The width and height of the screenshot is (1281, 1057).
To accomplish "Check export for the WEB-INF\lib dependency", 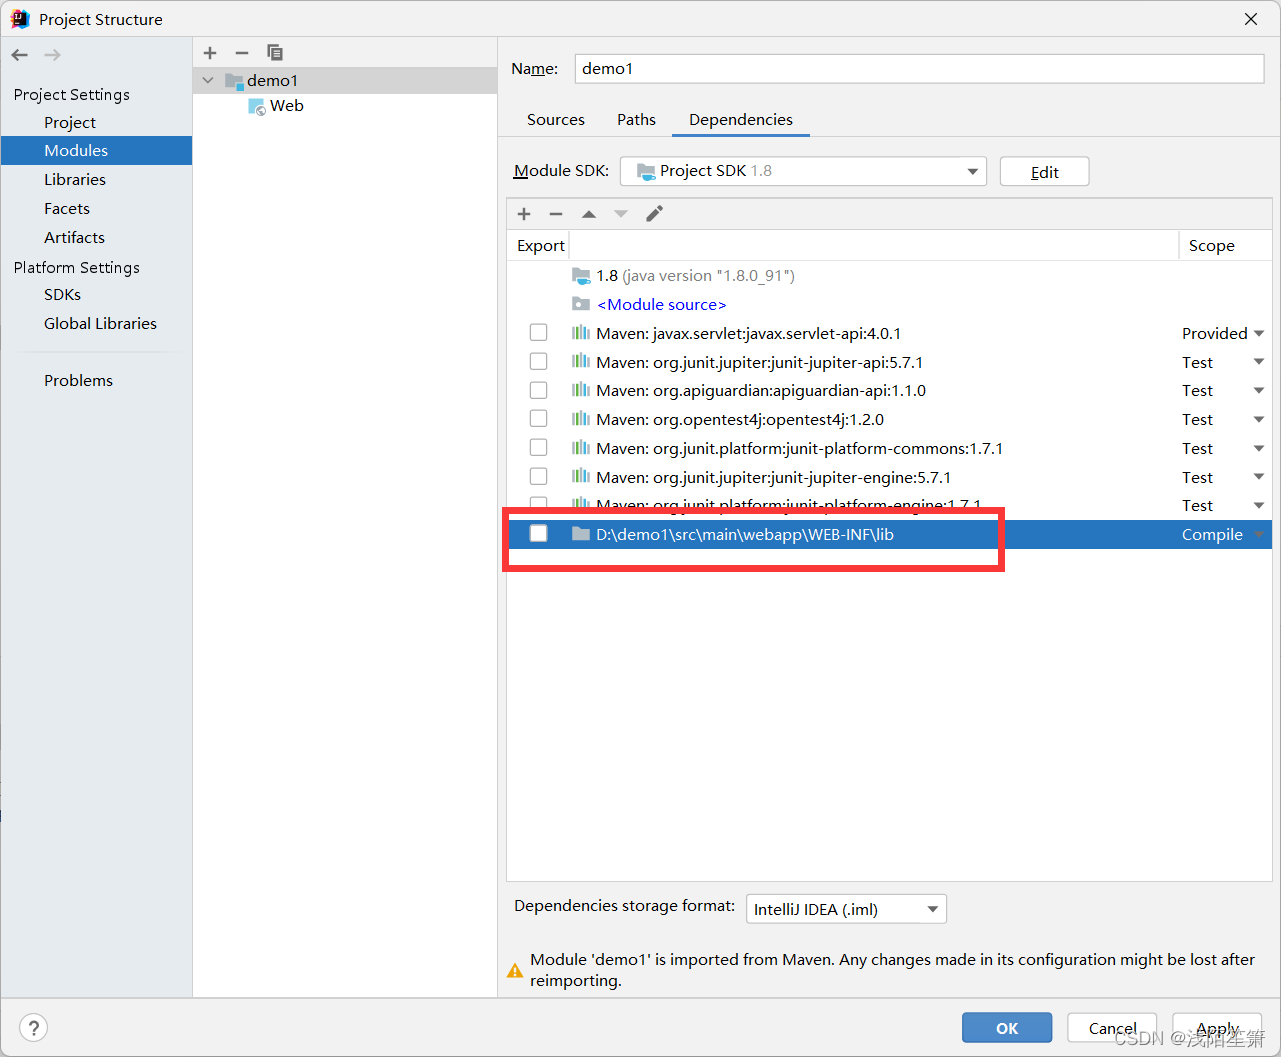I will (x=538, y=533).
